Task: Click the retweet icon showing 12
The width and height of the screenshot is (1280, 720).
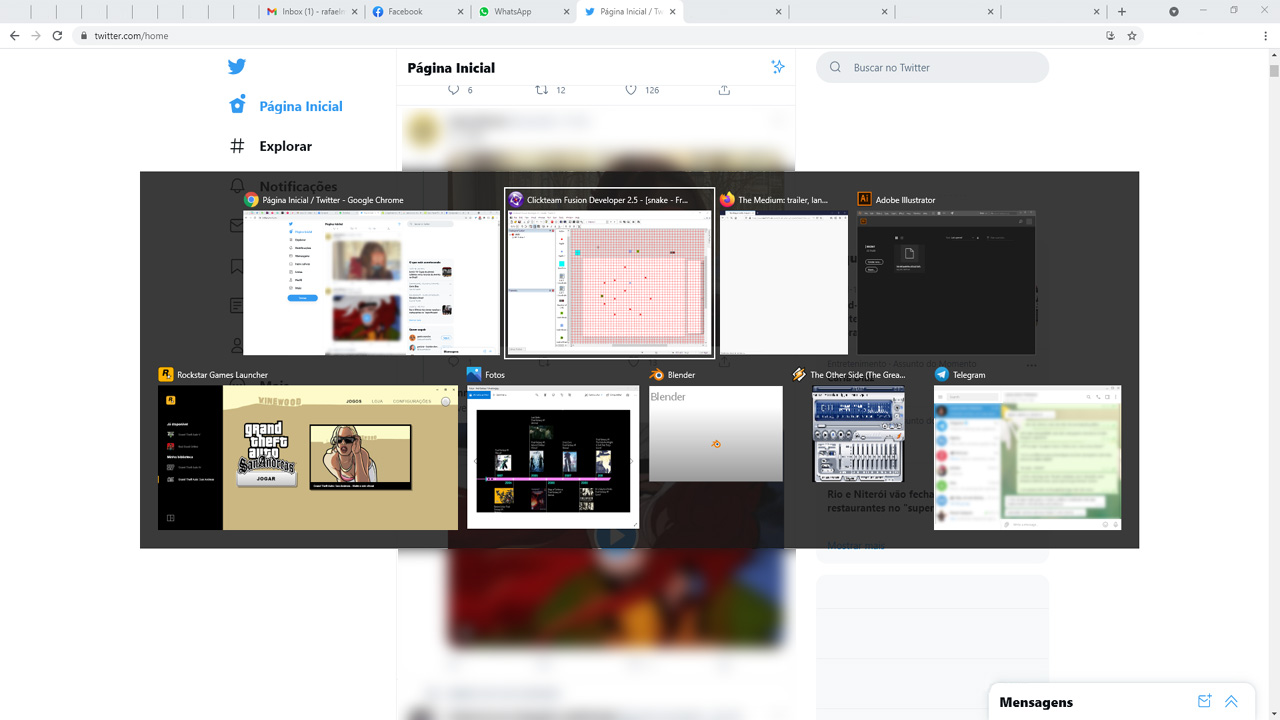Action: pyautogui.click(x=542, y=89)
